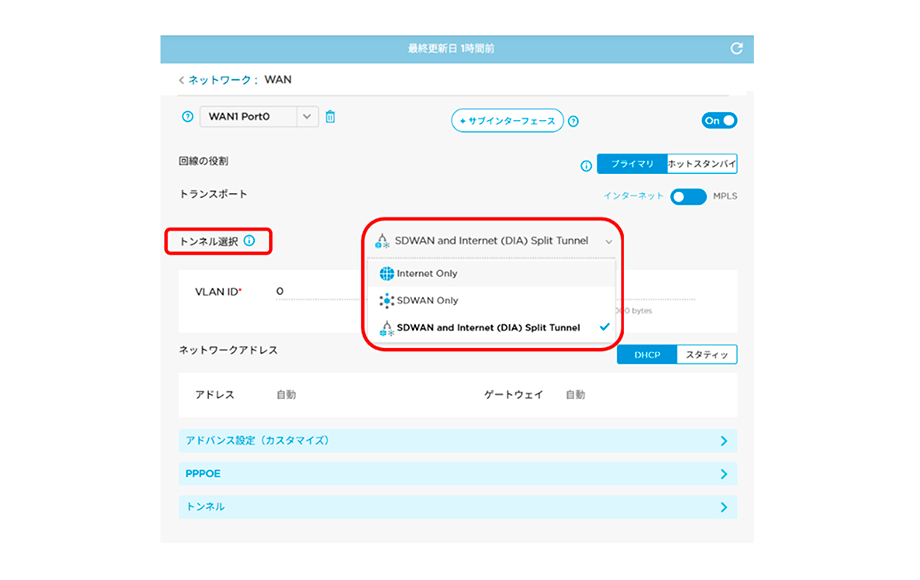Click the + サブインターフェース button
920x580 pixels.
[507, 121]
